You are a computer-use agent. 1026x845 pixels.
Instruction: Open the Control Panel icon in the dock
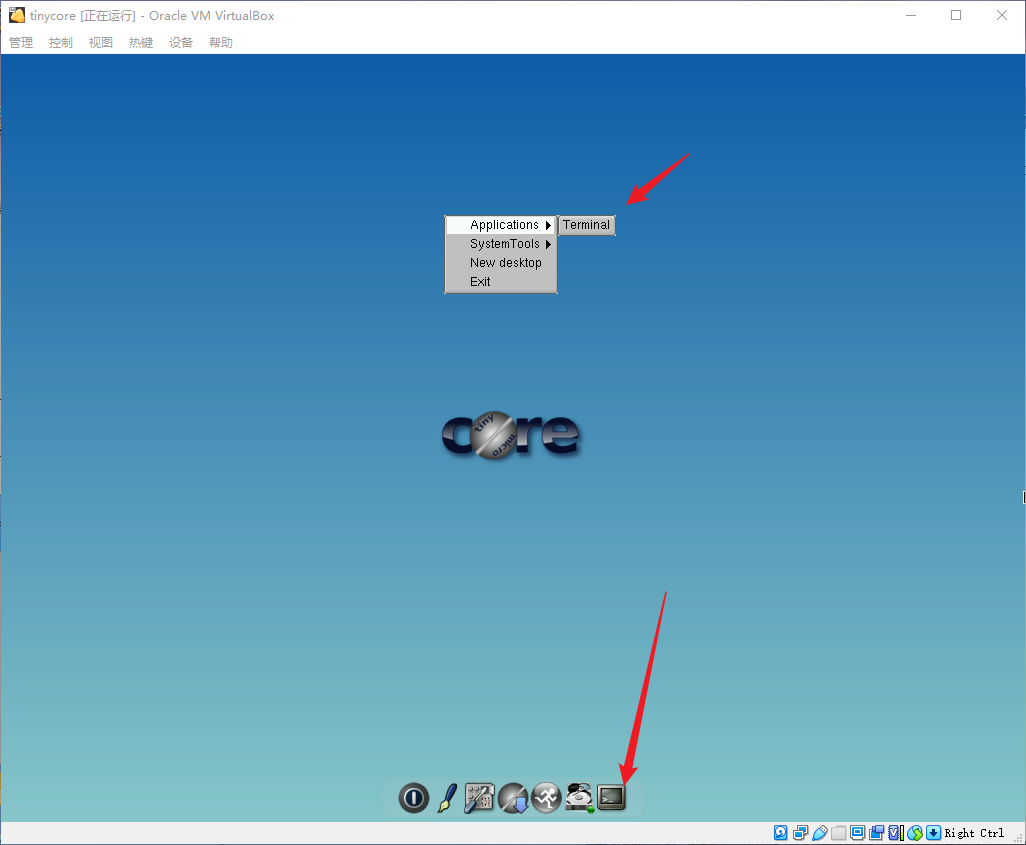pos(480,798)
